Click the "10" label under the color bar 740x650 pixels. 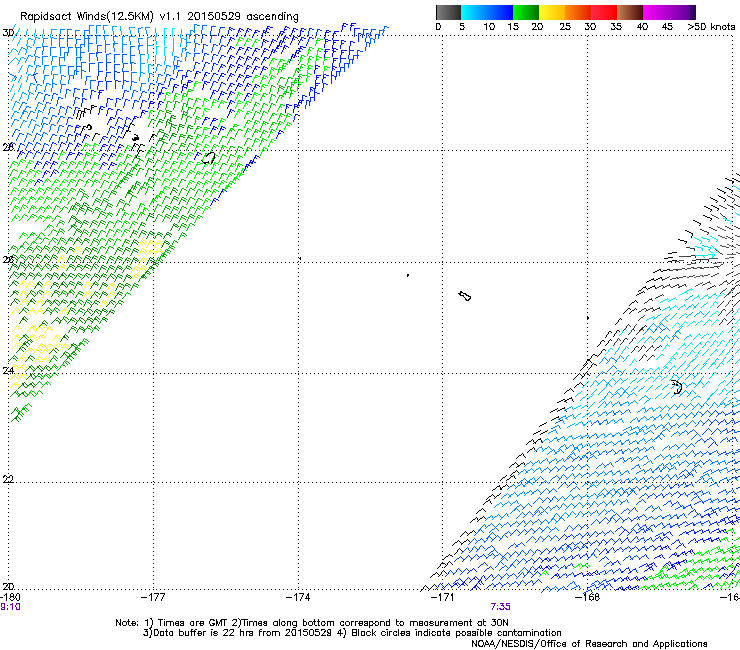point(489,27)
